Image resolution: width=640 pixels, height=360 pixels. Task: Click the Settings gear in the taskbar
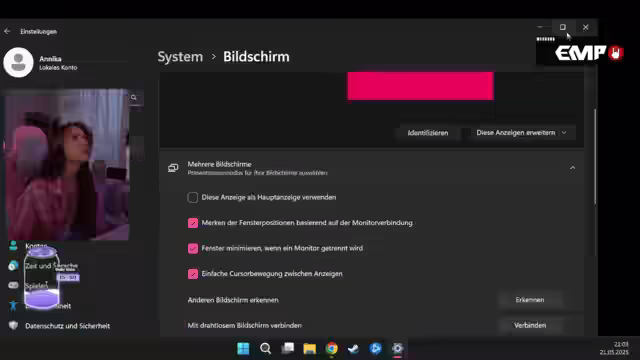(398, 349)
